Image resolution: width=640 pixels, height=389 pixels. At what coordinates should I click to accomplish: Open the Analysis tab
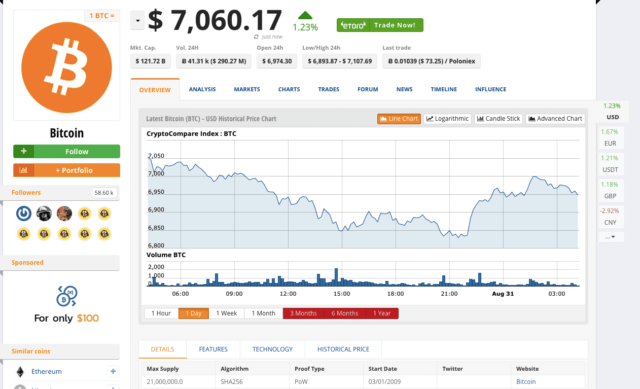pos(202,89)
